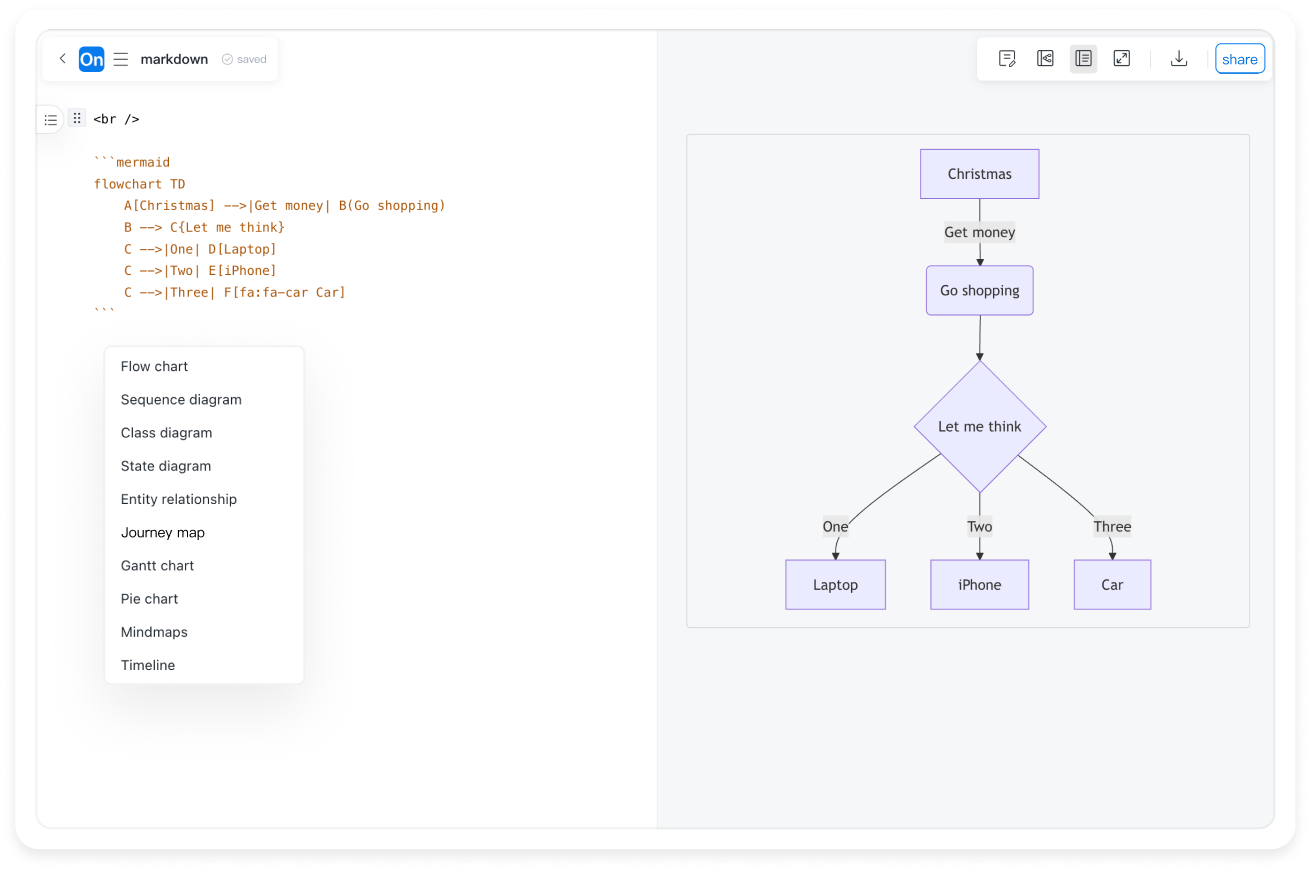Select Sequence diagram from the menu

point(204,400)
